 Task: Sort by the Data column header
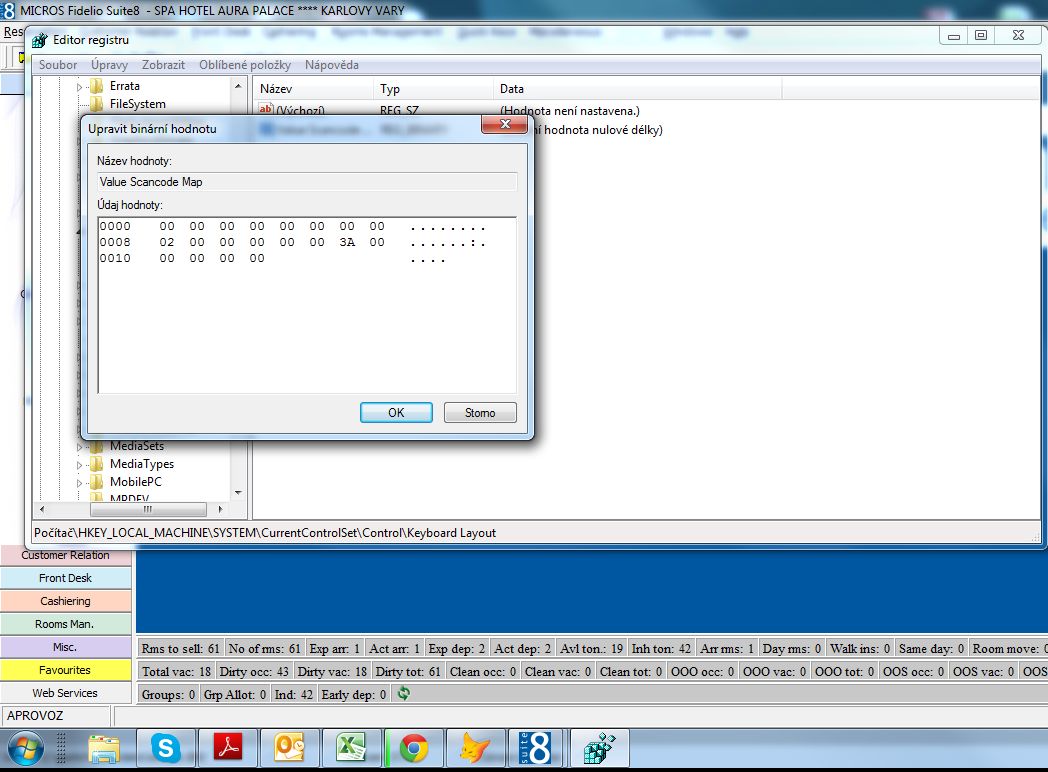(638, 89)
